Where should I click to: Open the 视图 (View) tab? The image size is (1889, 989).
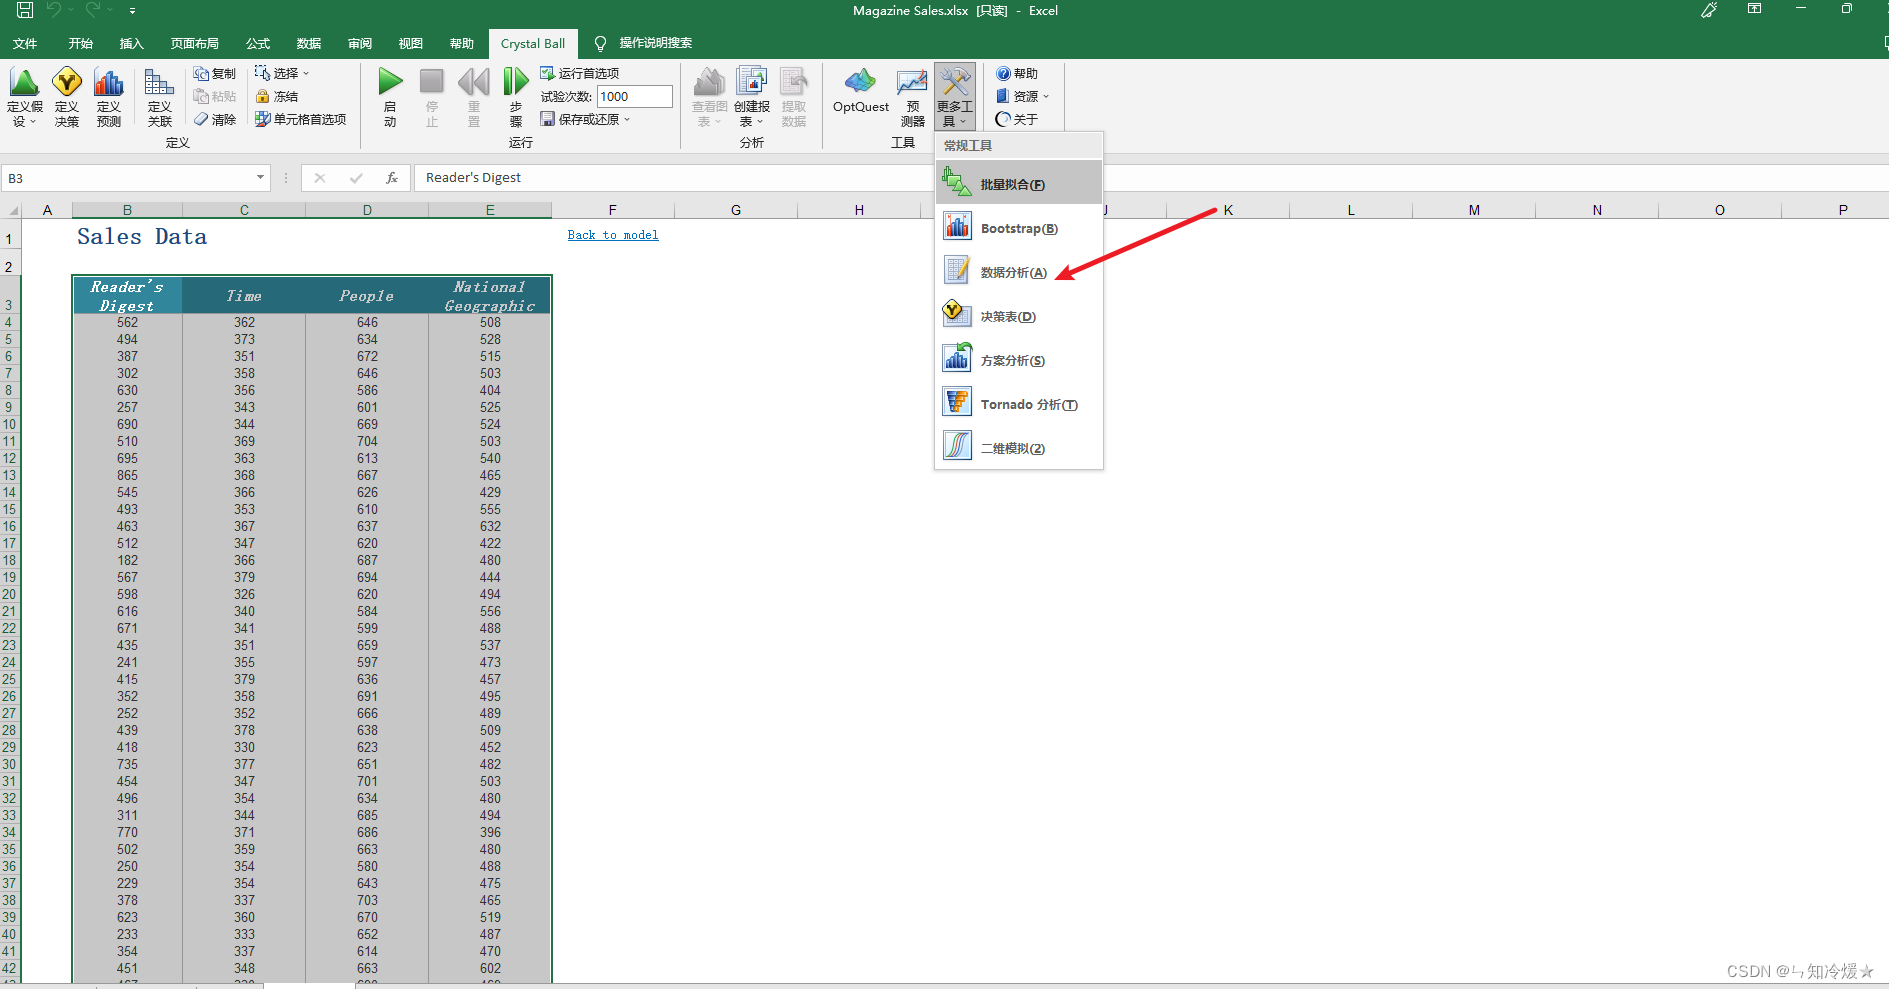411,43
